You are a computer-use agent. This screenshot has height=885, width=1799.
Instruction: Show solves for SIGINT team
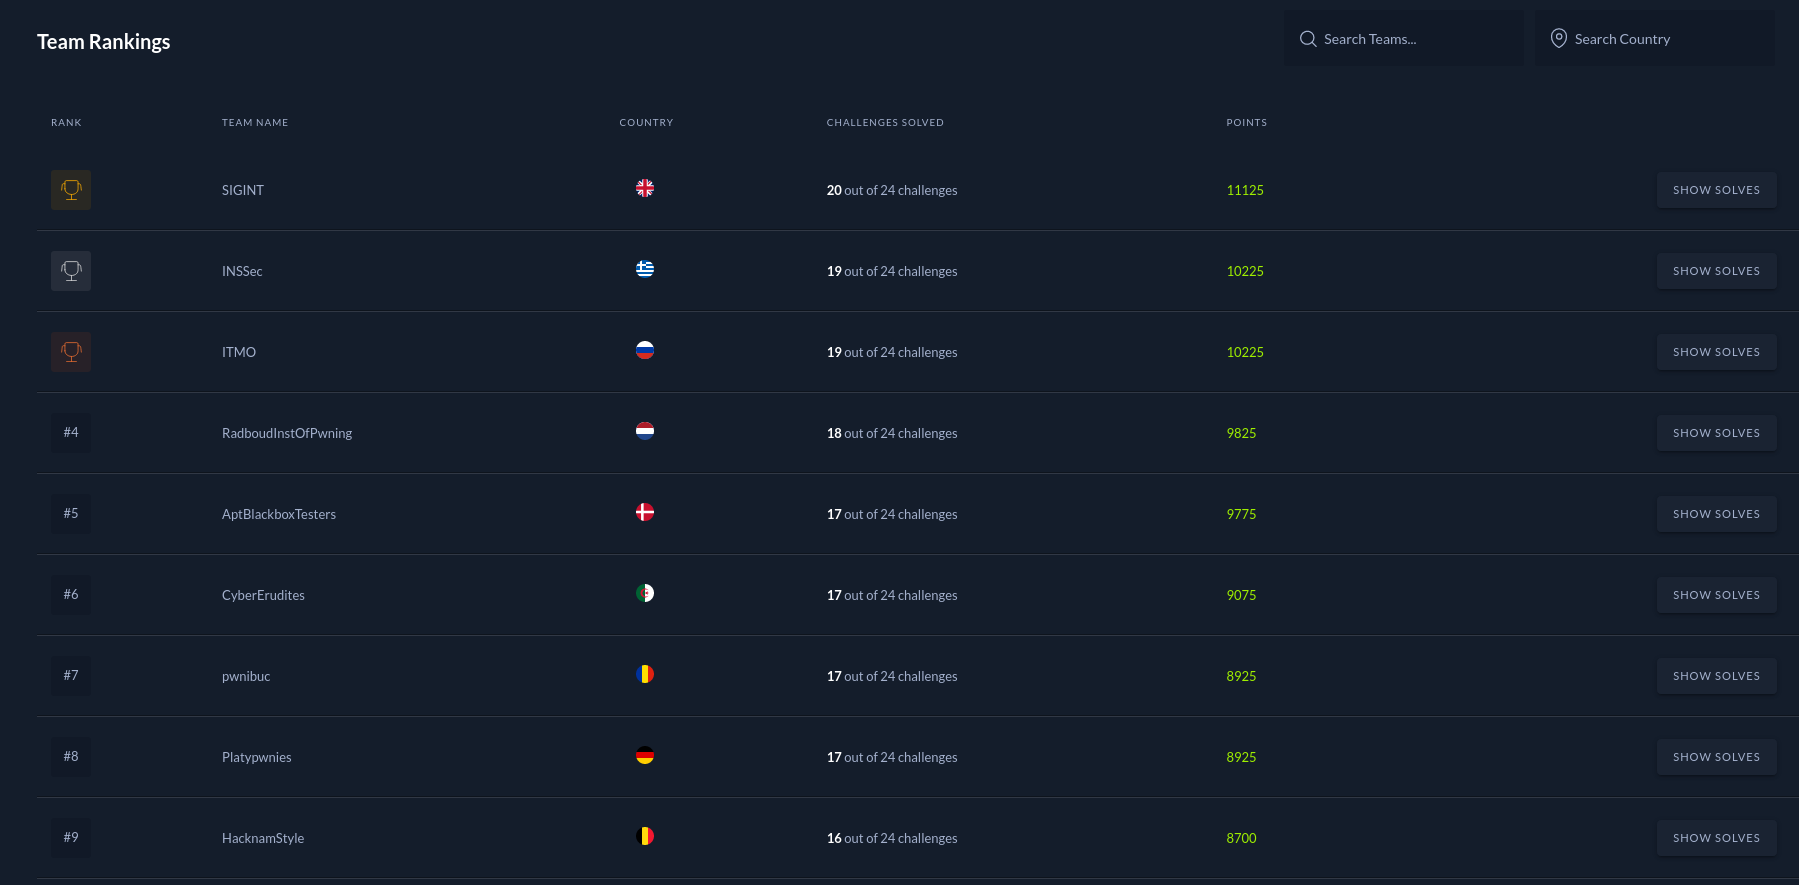pos(1716,190)
